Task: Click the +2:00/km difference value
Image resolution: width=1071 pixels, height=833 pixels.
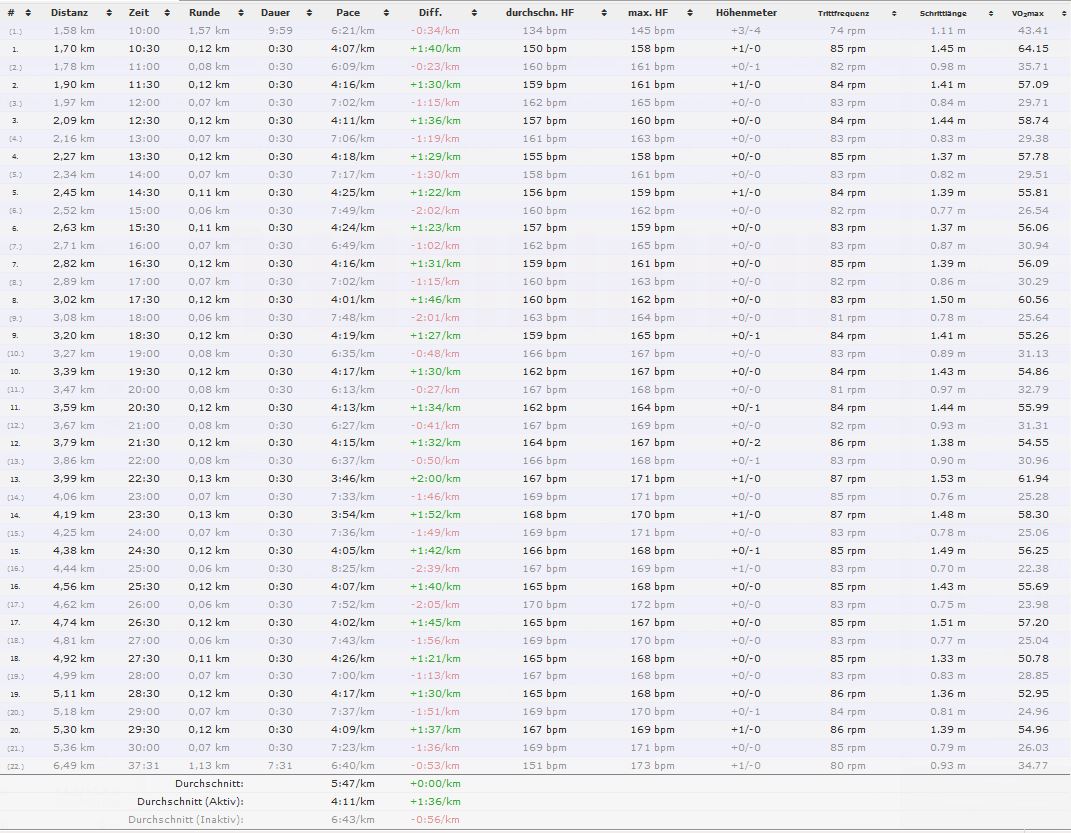Action: pyautogui.click(x=435, y=479)
